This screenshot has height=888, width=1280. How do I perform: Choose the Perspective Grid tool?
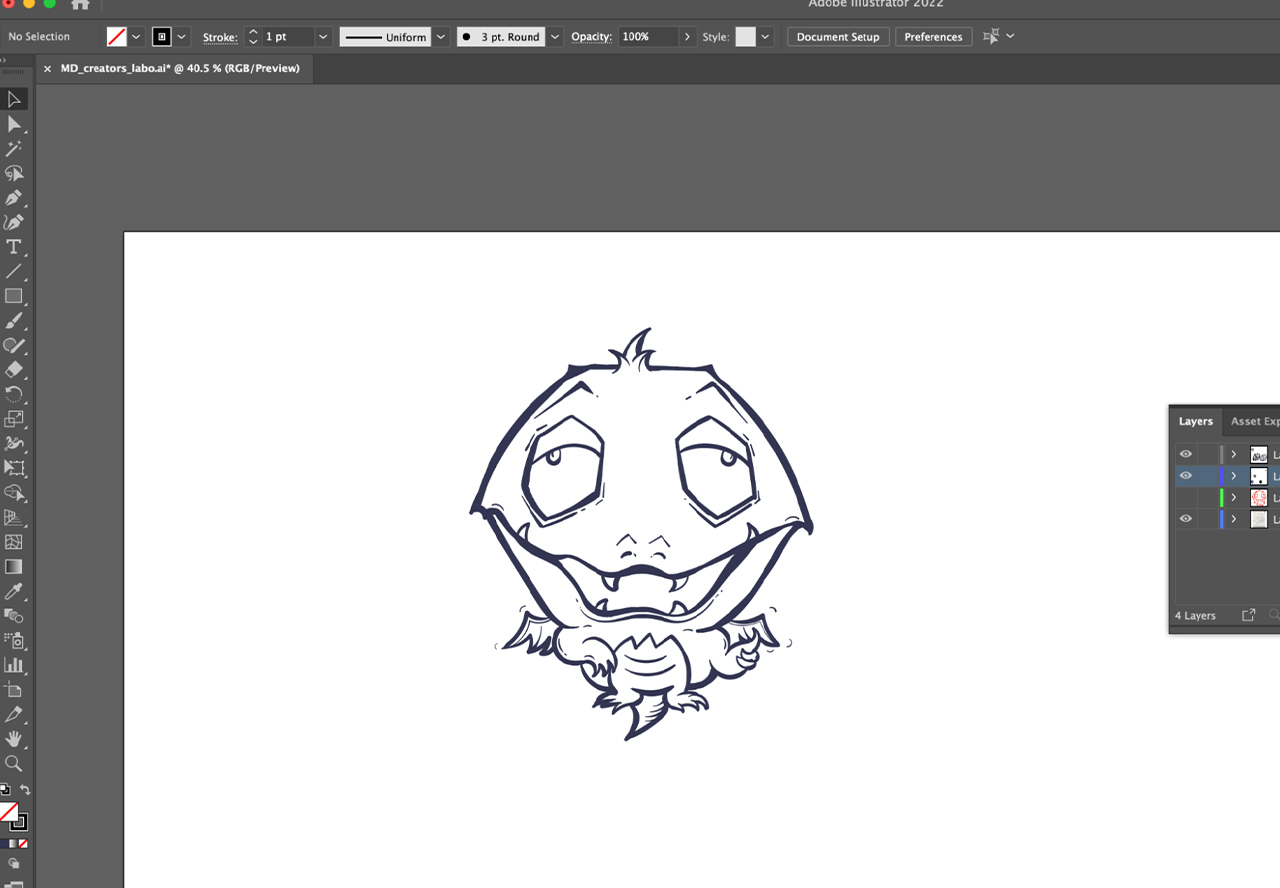tap(14, 517)
